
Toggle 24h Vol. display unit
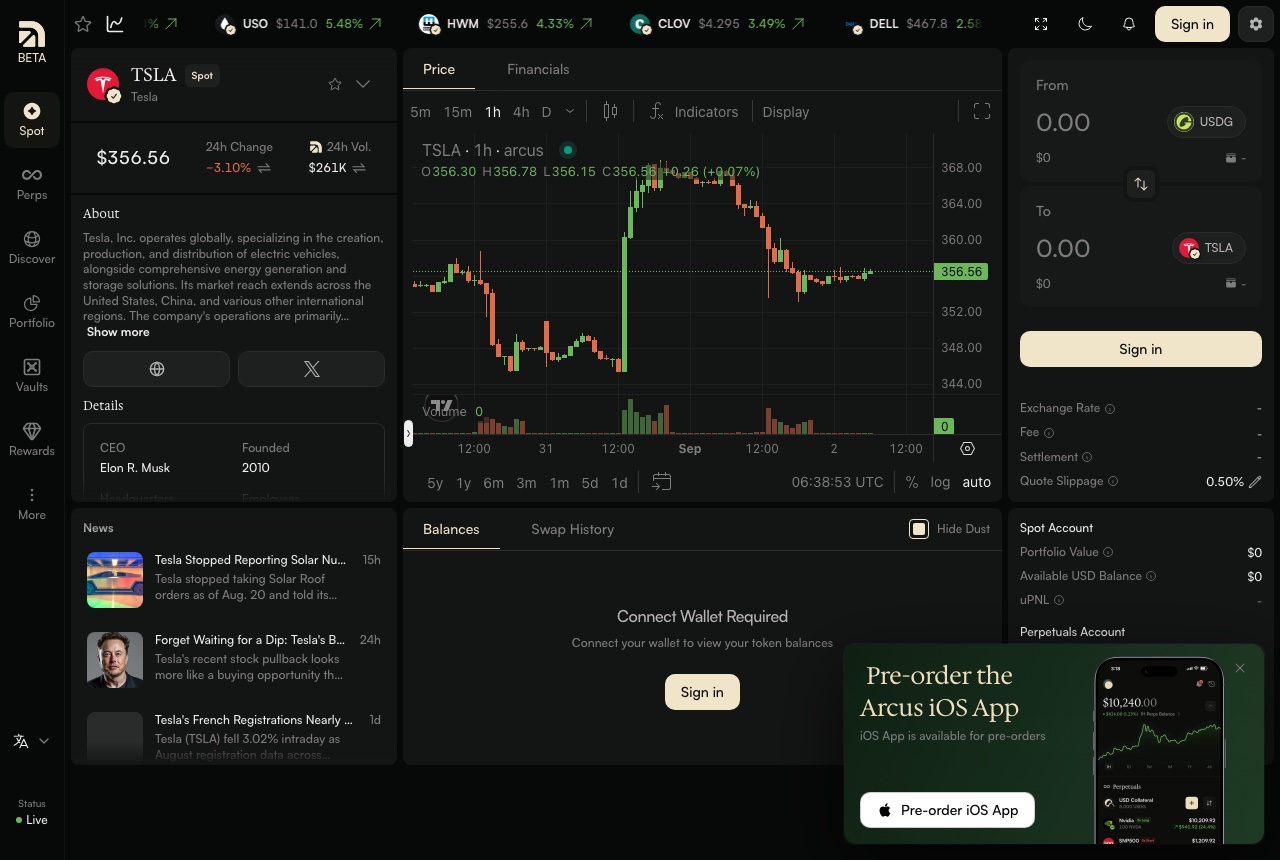(359, 168)
